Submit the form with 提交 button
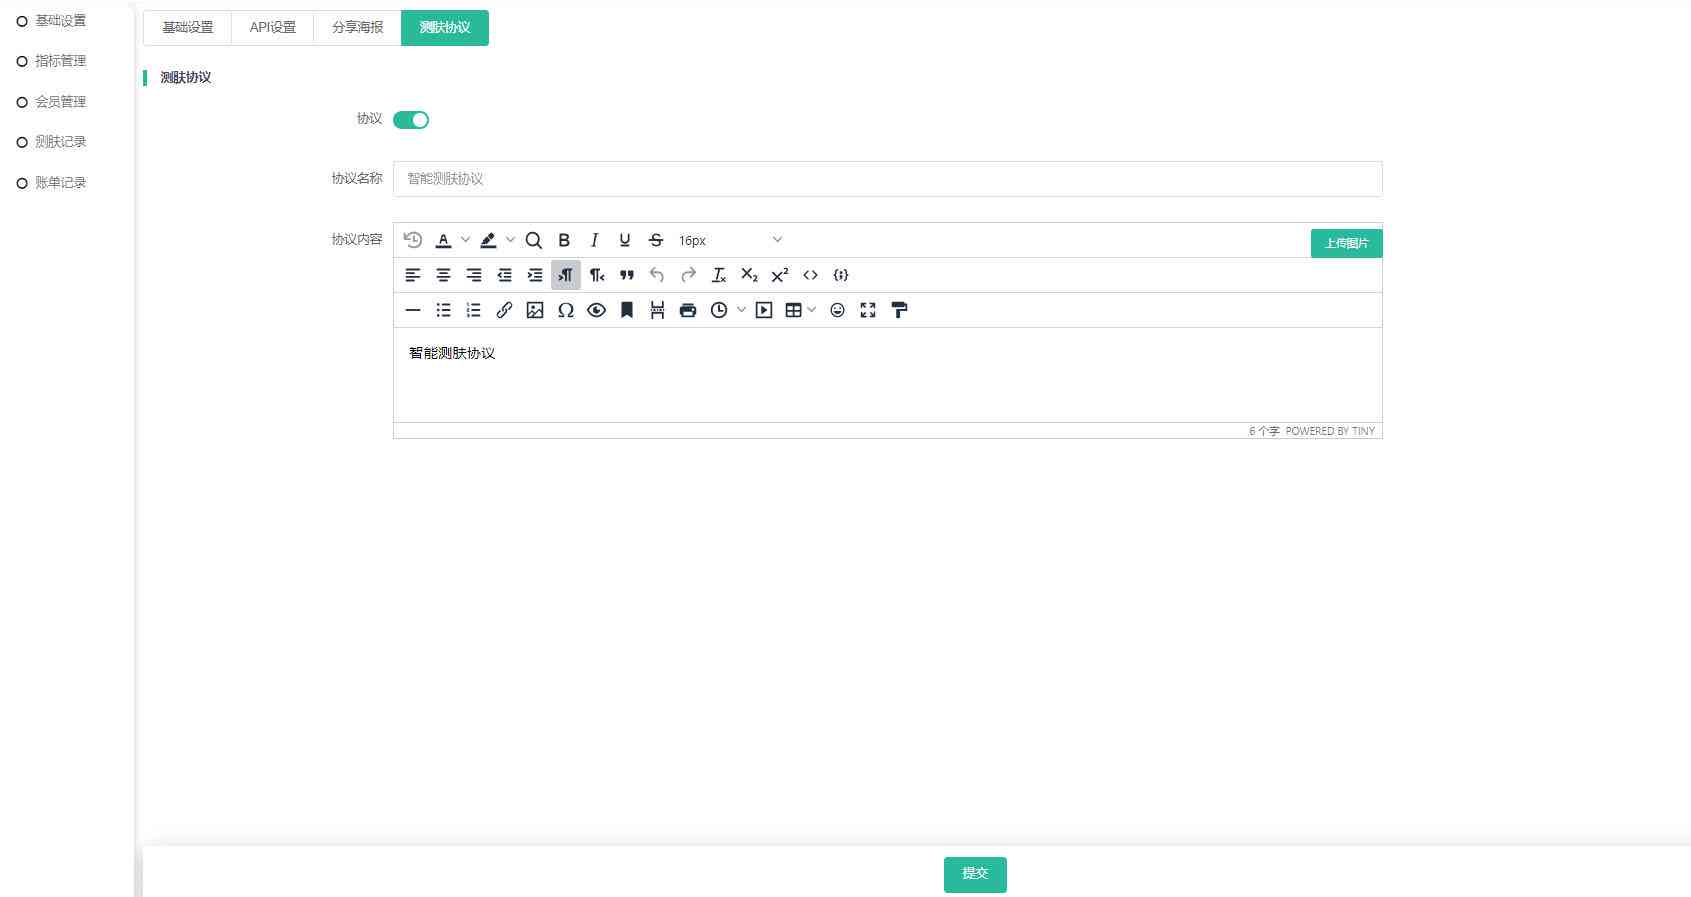 coord(975,874)
